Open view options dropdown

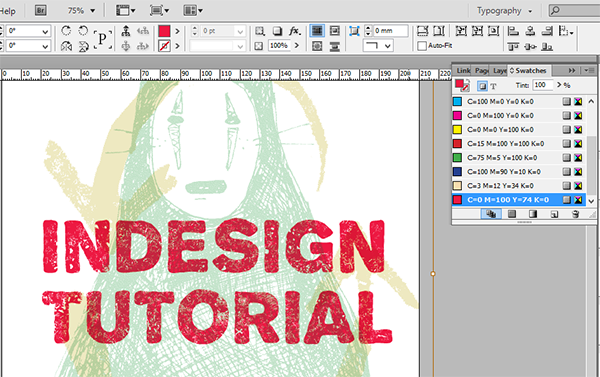126,11
